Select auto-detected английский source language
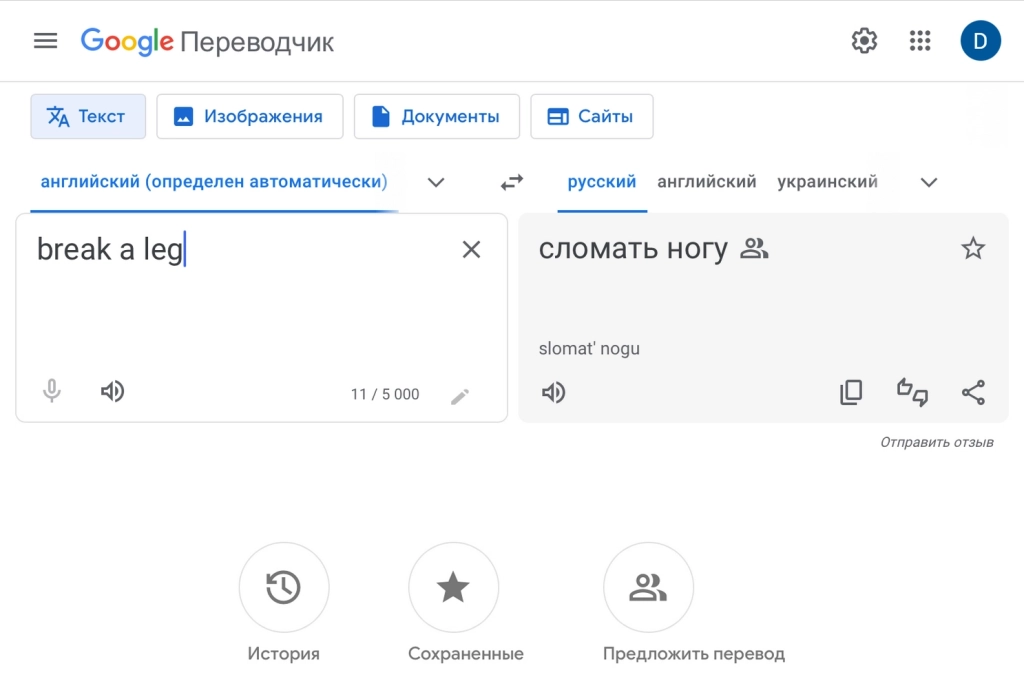 point(214,181)
